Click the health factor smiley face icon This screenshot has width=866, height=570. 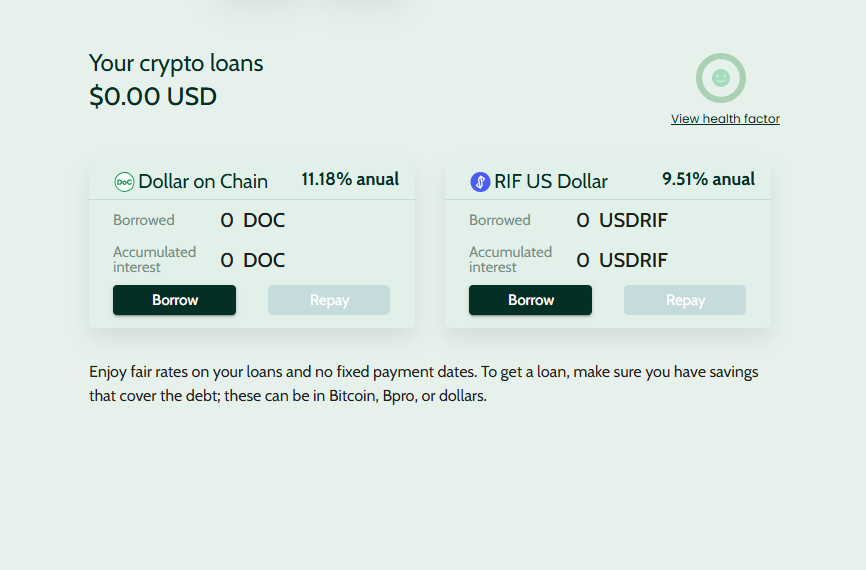pyautogui.click(x=721, y=78)
